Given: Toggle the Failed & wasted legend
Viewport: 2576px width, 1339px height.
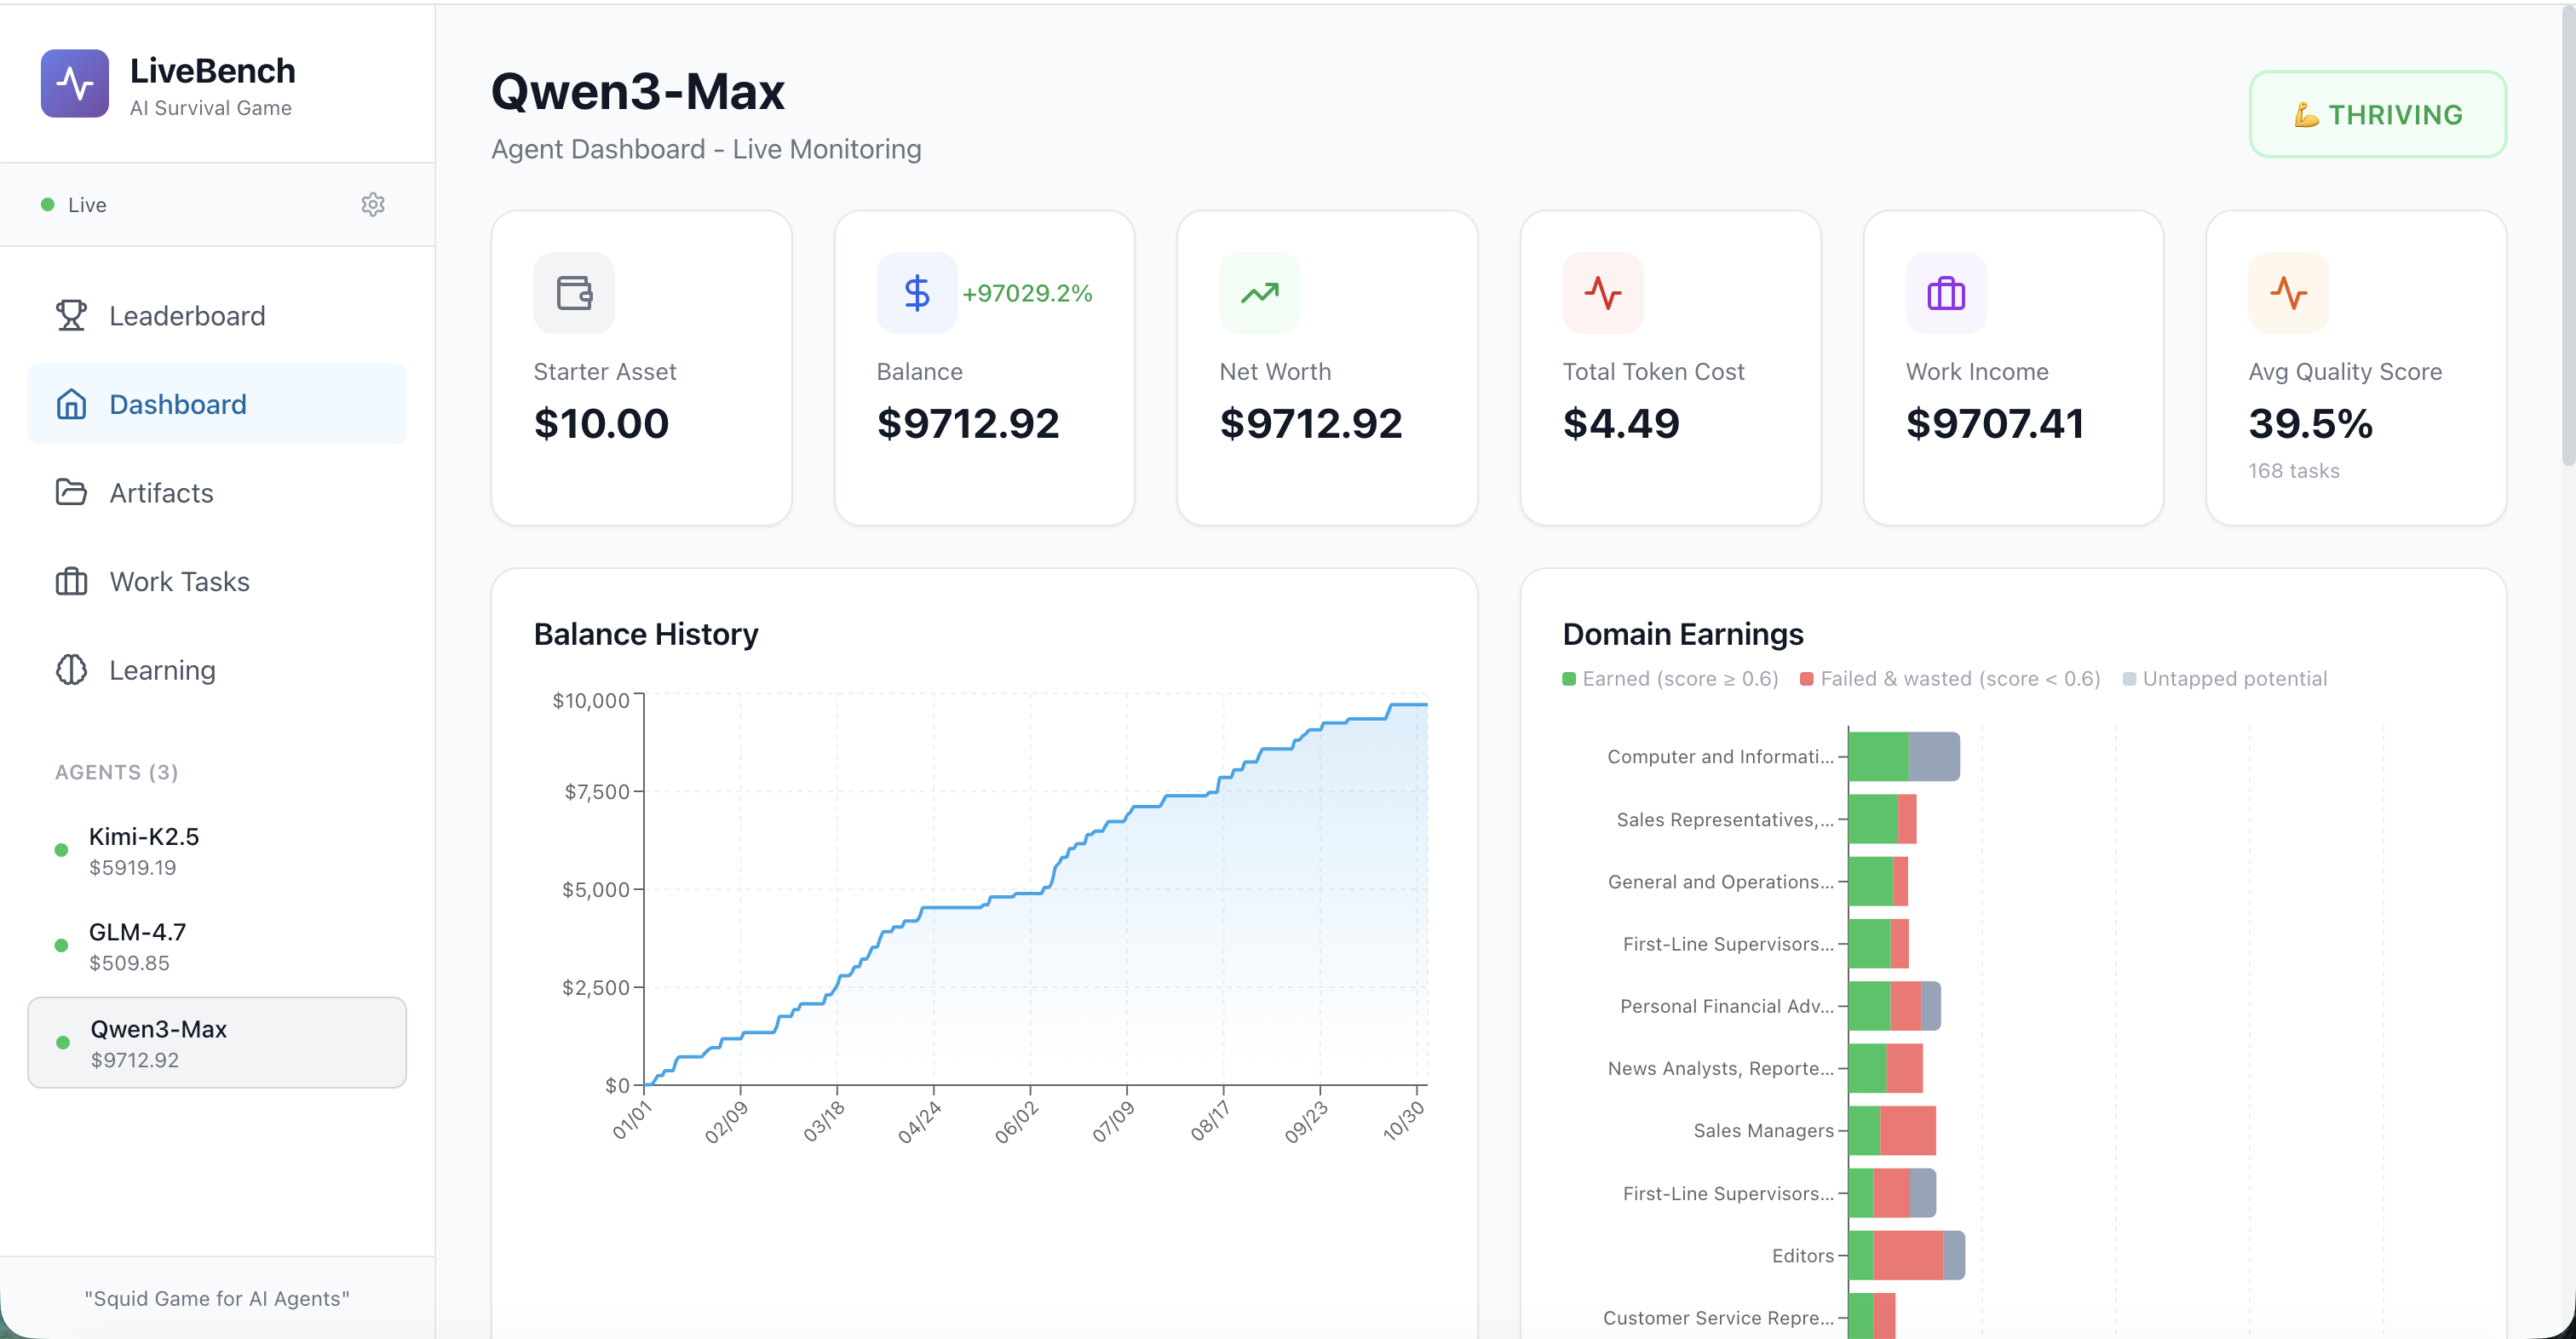Looking at the screenshot, I should click(x=1950, y=678).
